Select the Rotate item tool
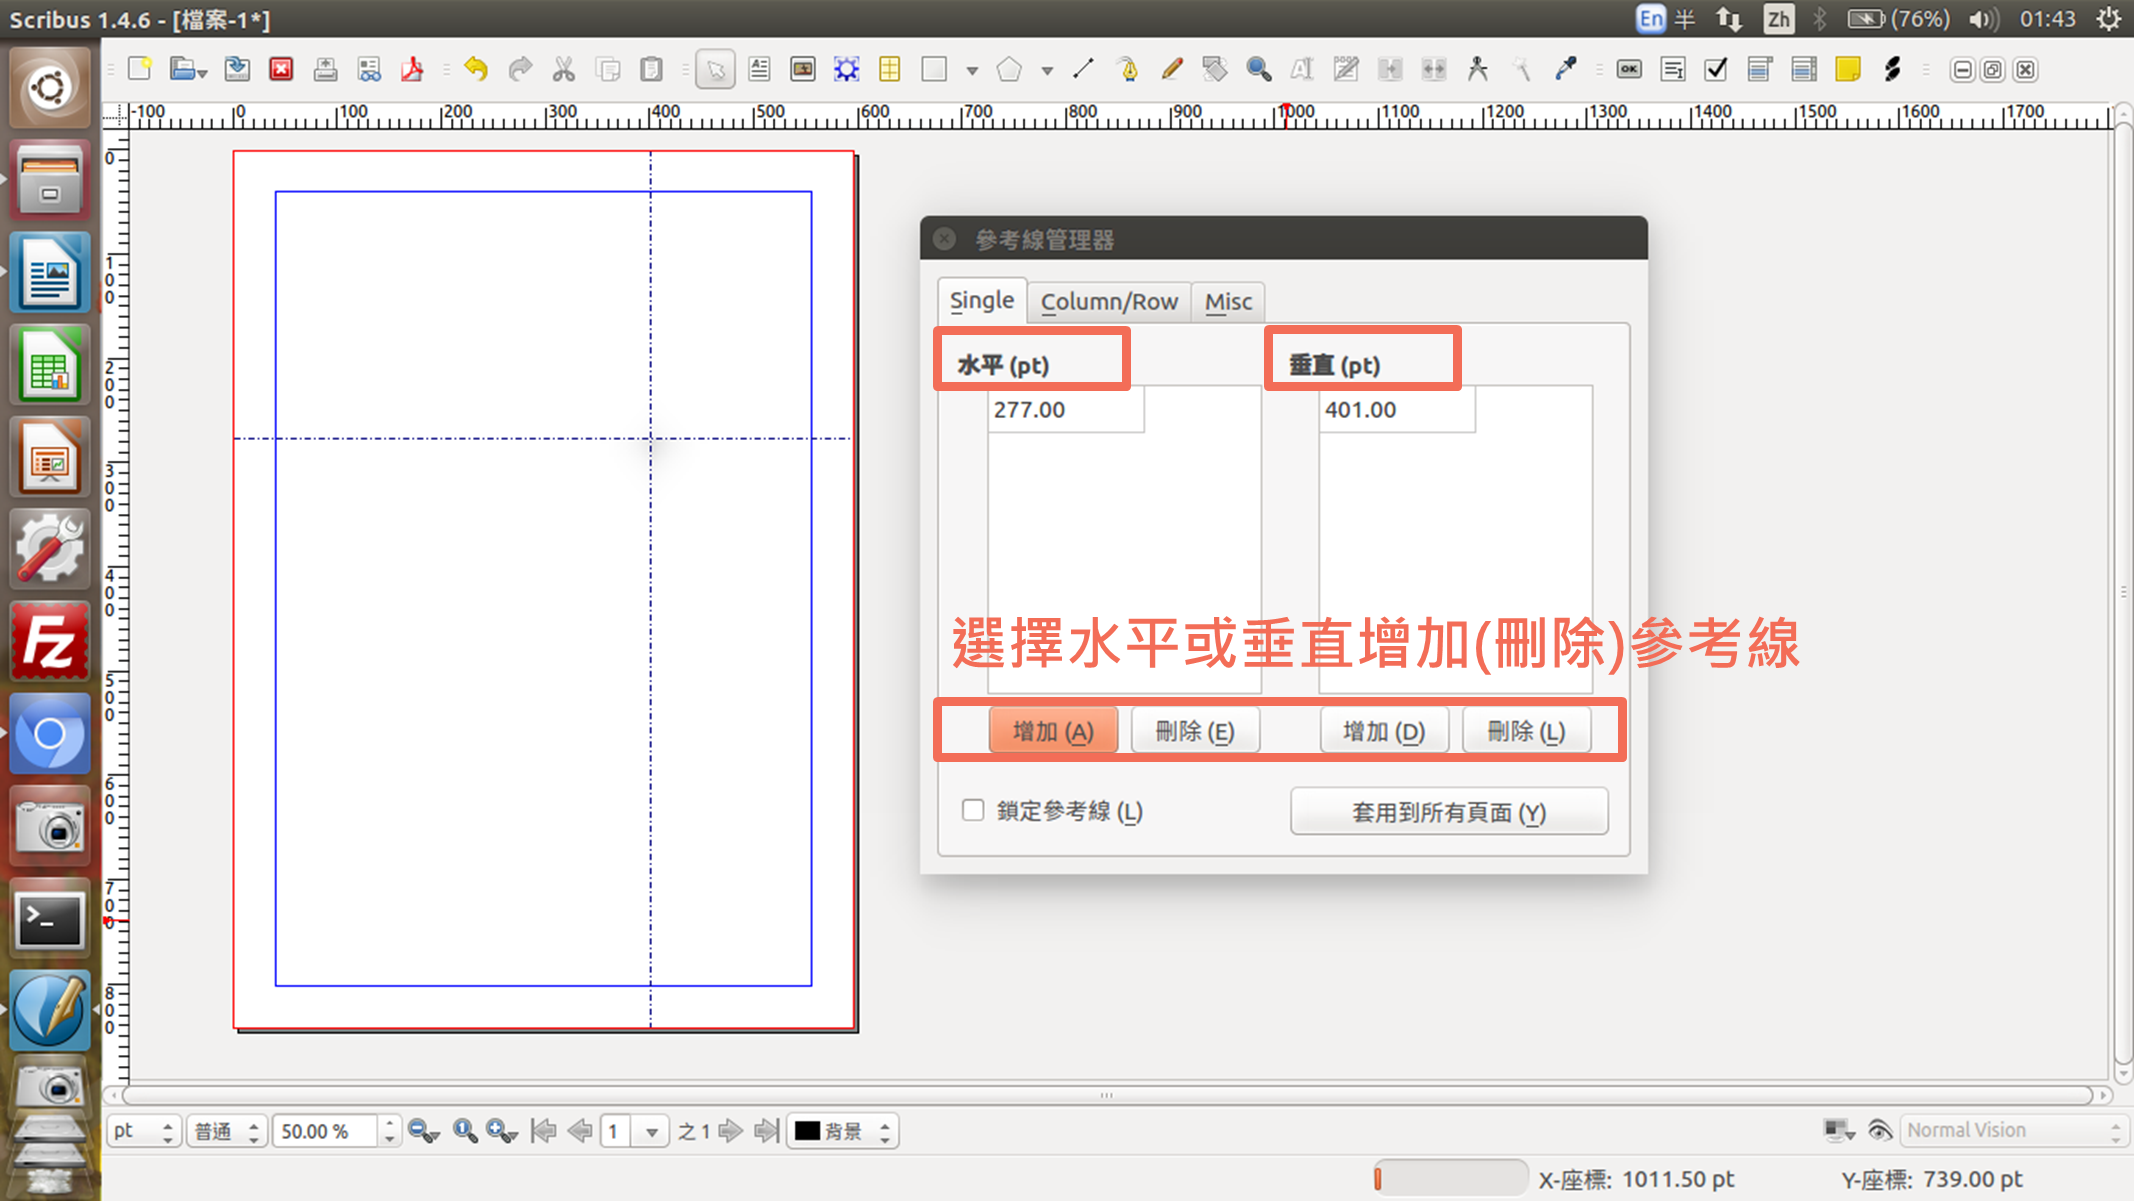 [x=1214, y=69]
